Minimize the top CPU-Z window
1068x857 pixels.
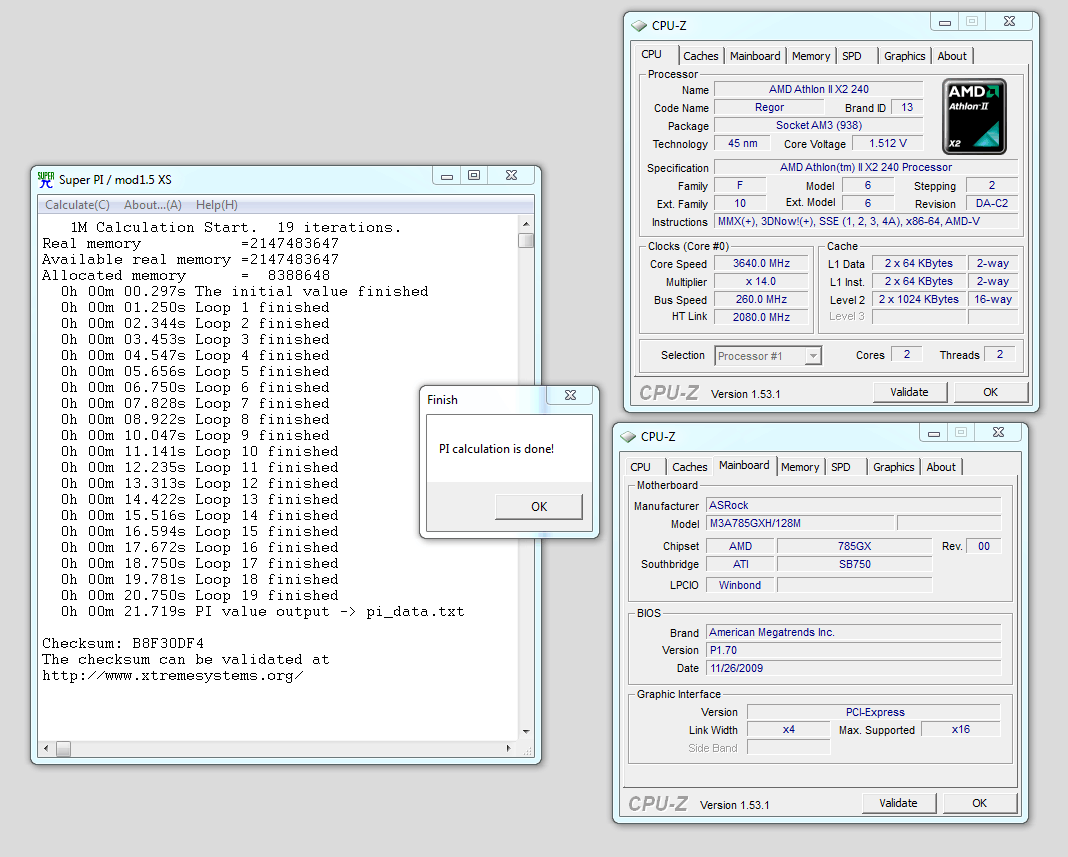point(945,22)
